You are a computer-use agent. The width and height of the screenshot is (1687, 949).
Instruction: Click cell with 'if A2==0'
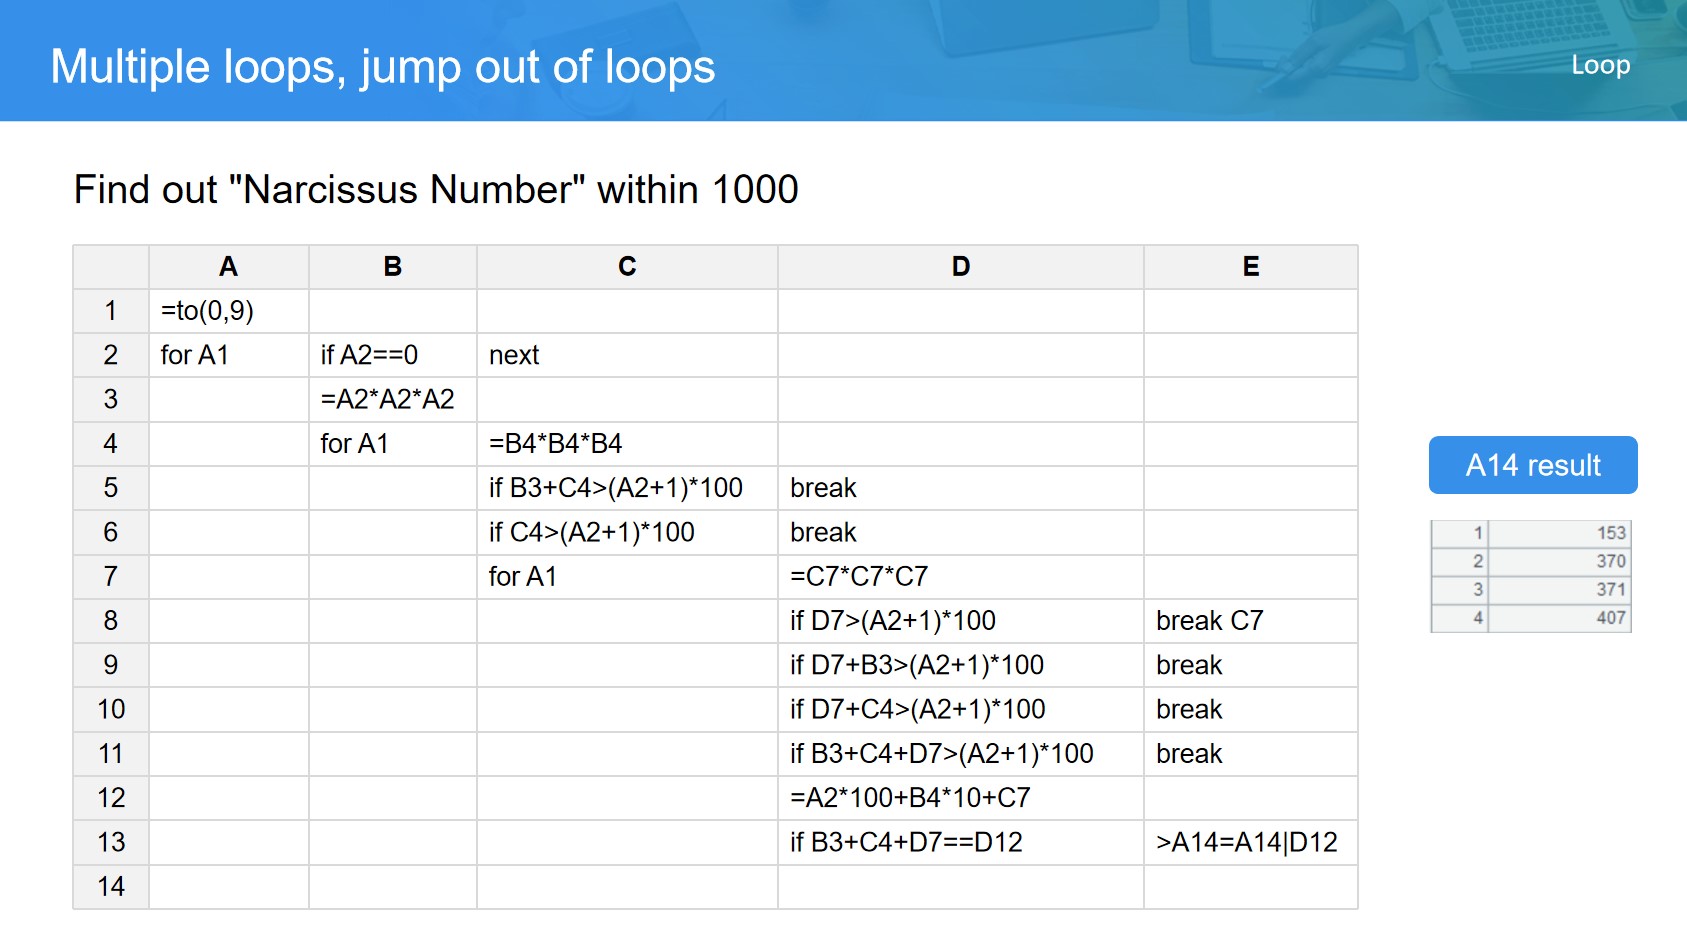pyautogui.click(x=392, y=355)
